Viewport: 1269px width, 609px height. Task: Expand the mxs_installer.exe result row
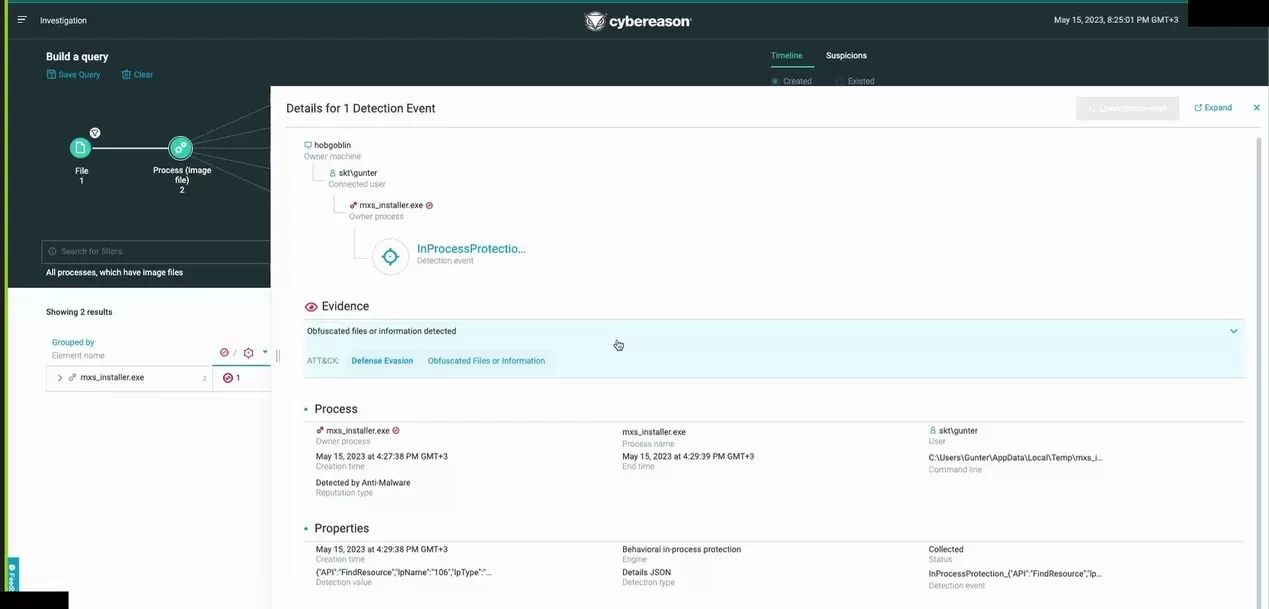point(60,378)
